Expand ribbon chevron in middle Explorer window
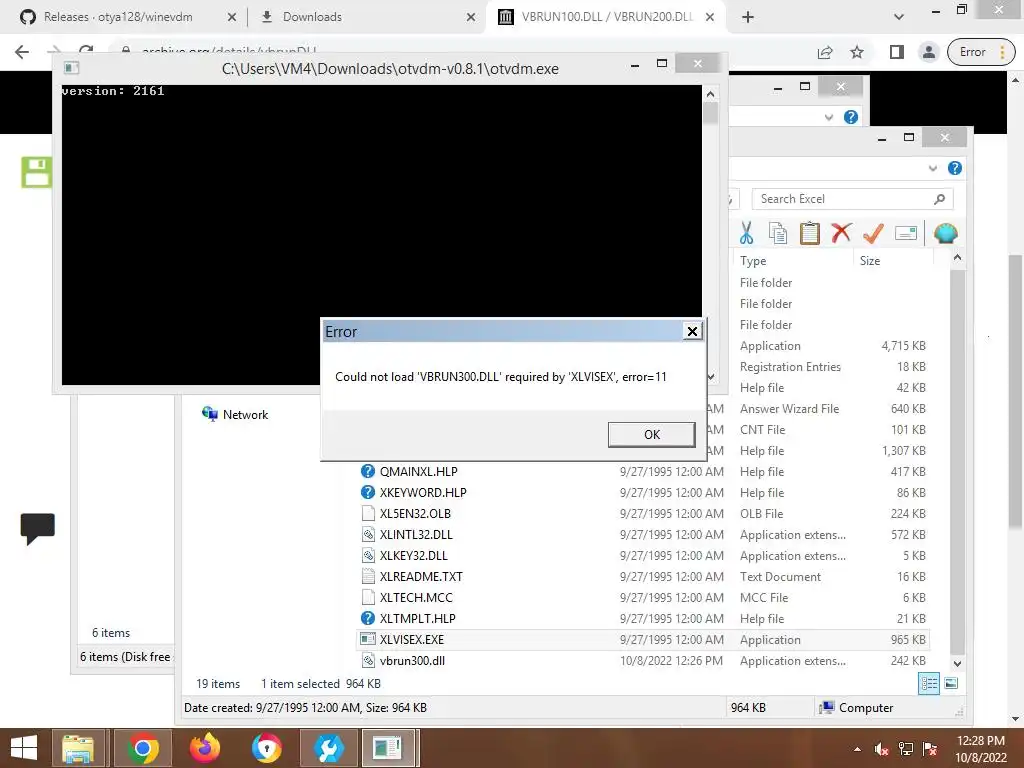This screenshot has width=1024, height=768. (x=829, y=118)
